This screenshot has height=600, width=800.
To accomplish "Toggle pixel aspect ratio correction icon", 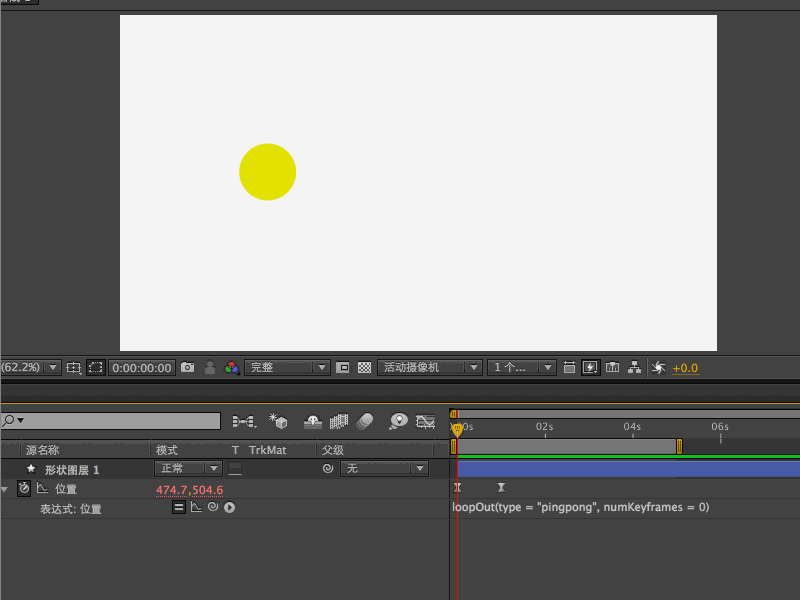I will [569, 367].
